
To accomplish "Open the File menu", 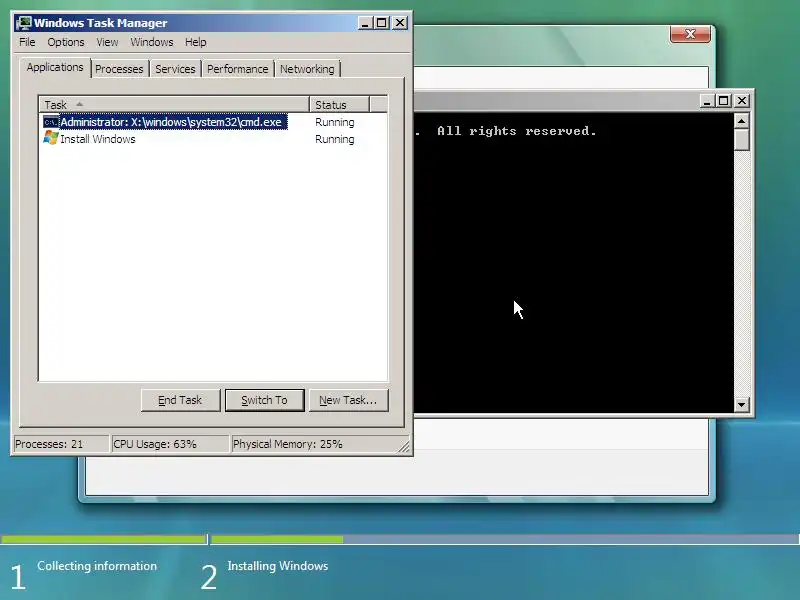I will click(27, 42).
